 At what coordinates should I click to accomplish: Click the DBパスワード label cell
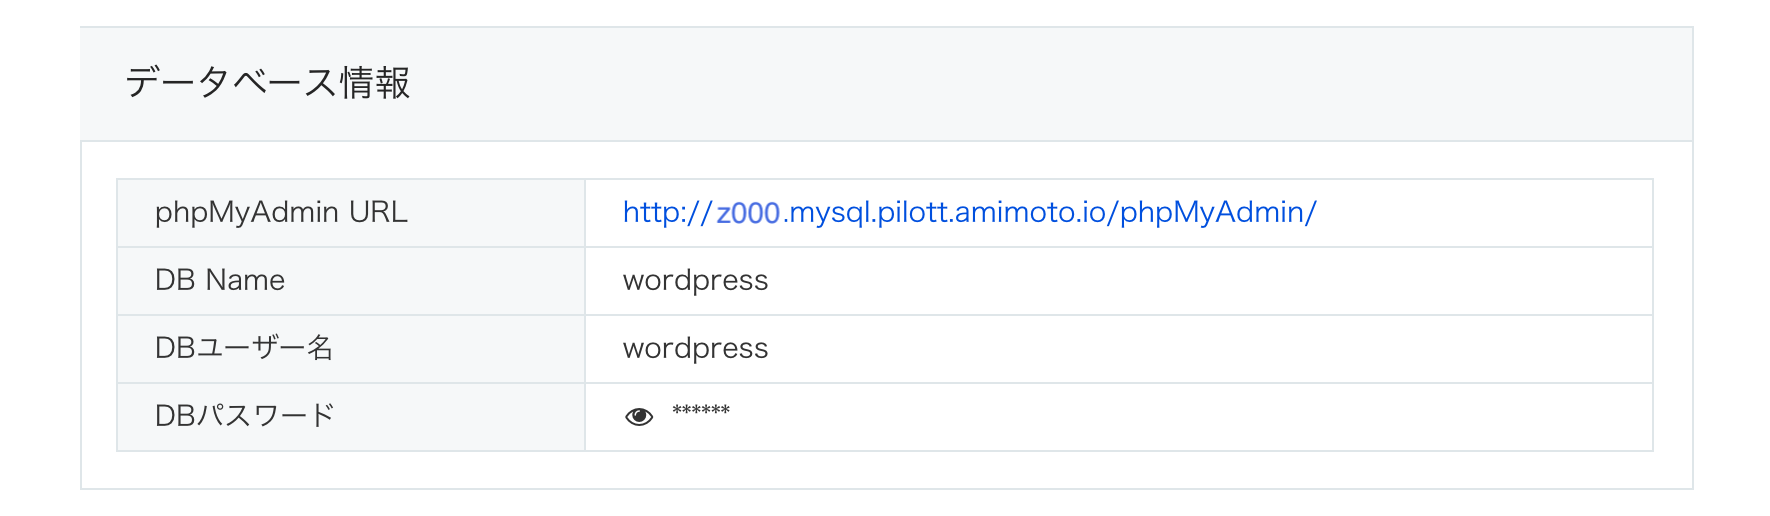coord(351,417)
